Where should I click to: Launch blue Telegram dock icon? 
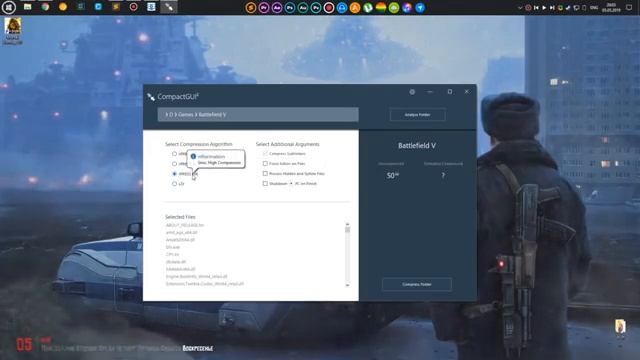click(x=420, y=8)
